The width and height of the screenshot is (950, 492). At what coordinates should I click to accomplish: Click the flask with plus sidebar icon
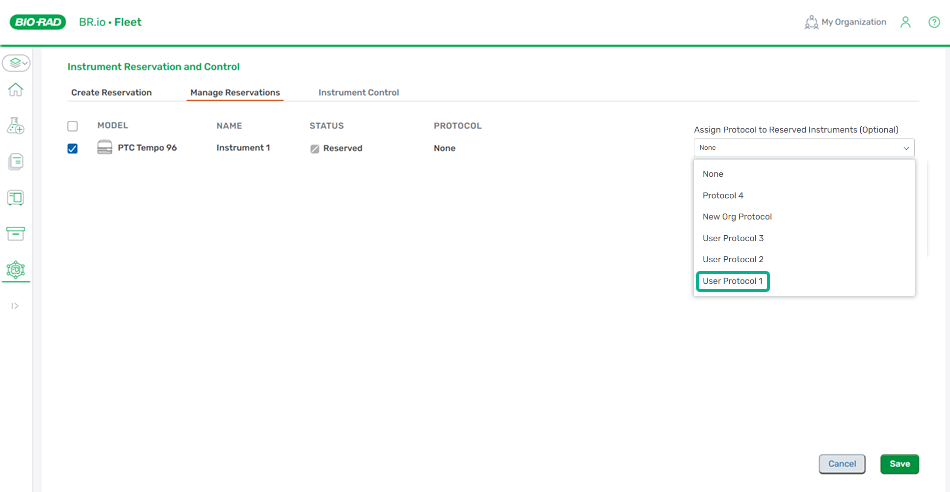pos(15,125)
